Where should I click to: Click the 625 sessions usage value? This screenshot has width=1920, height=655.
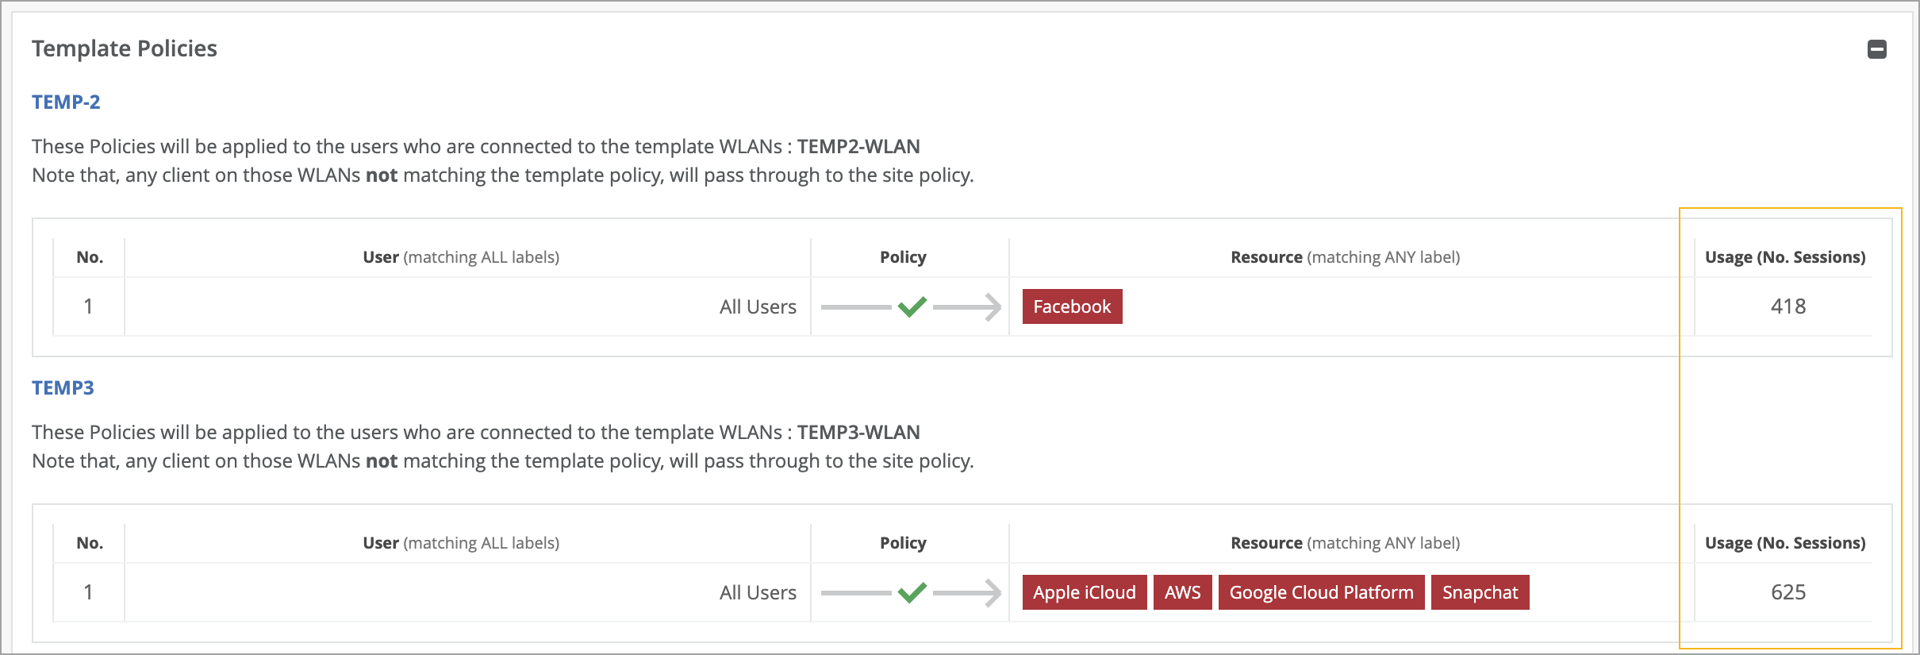tap(1788, 593)
